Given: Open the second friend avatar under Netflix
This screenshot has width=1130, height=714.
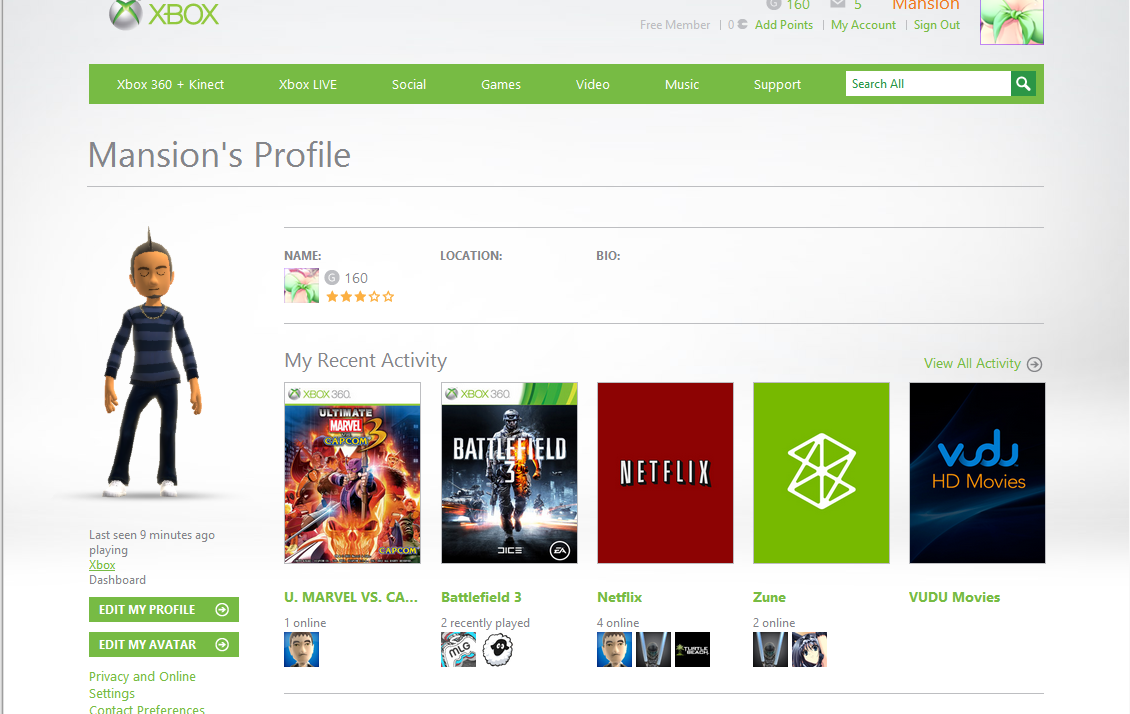Looking at the screenshot, I should (x=654, y=649).
